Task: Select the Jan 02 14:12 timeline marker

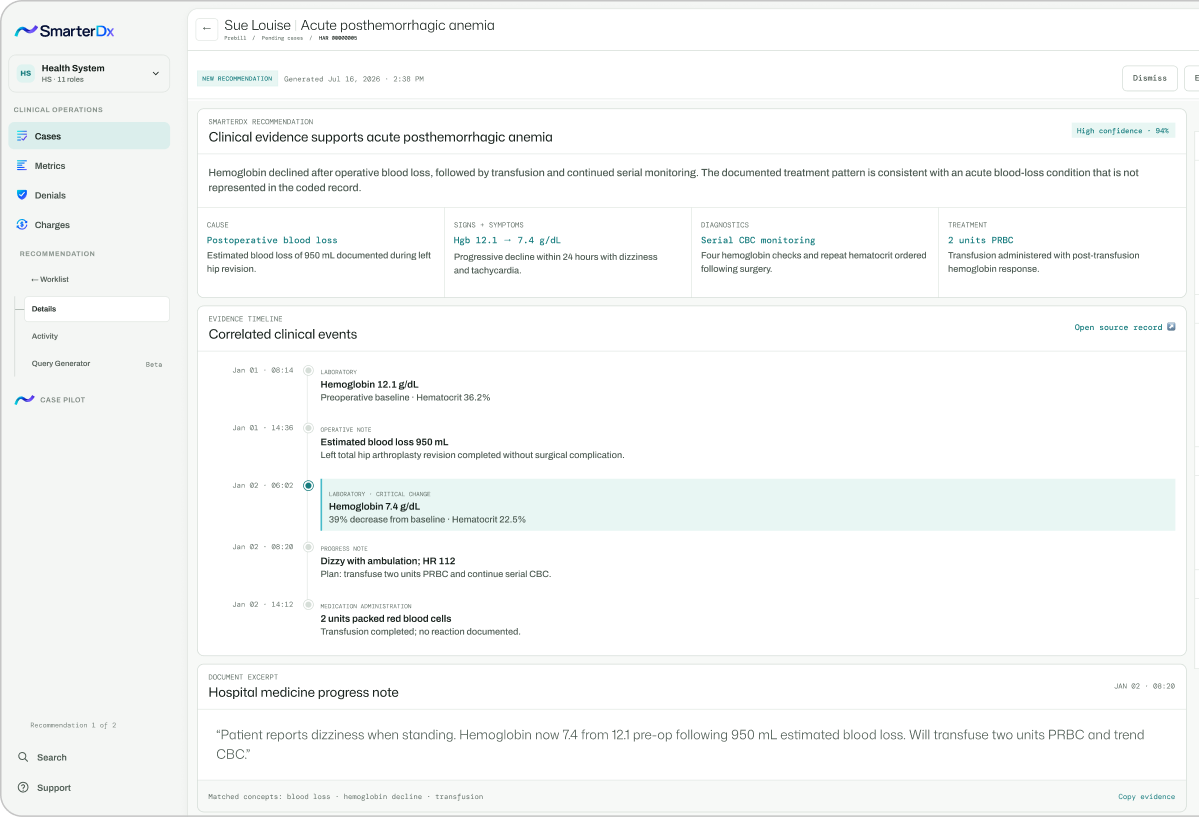Action: (x=308, y=604)
